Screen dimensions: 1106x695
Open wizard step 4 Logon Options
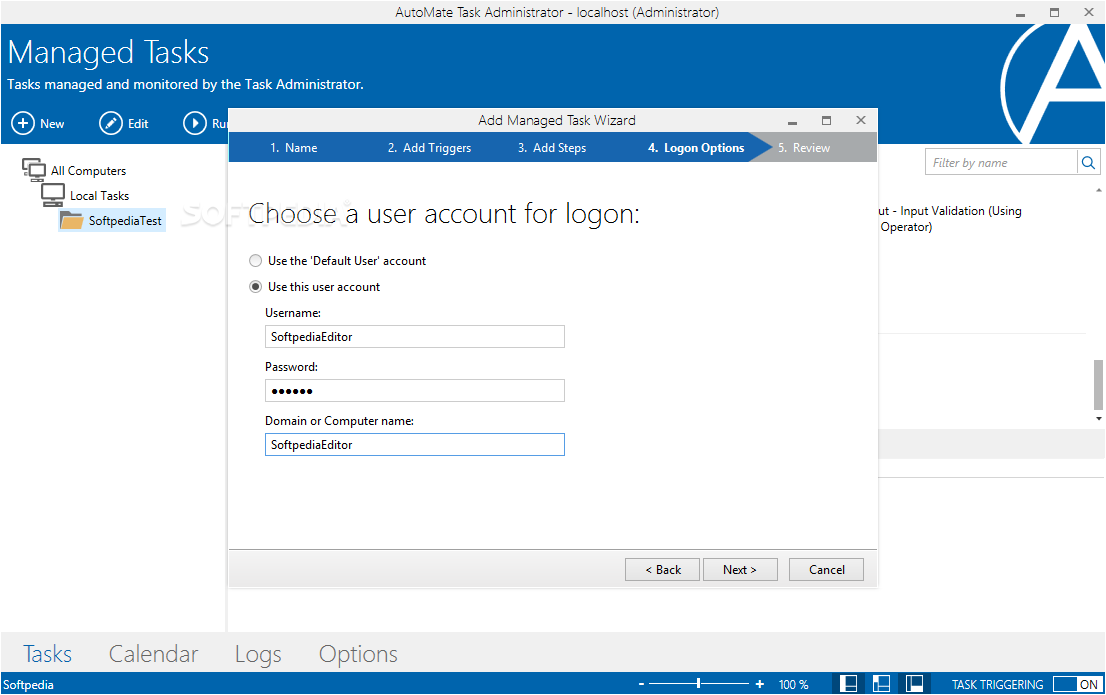[x=695, y=148]
